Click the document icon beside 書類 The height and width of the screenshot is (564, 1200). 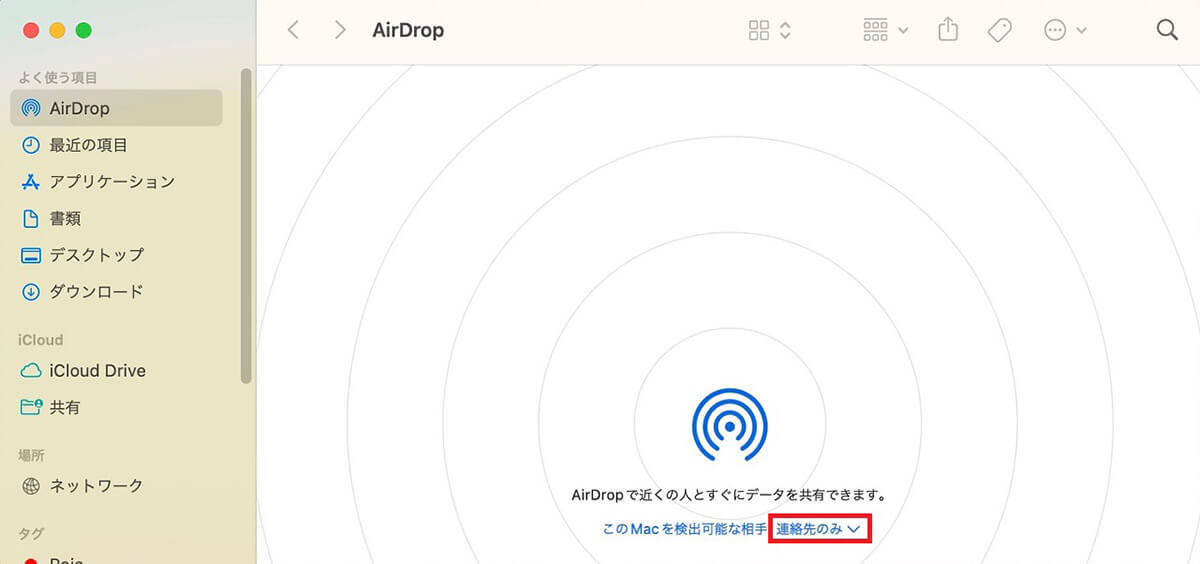pyautogui.click(x=31, y=218)
